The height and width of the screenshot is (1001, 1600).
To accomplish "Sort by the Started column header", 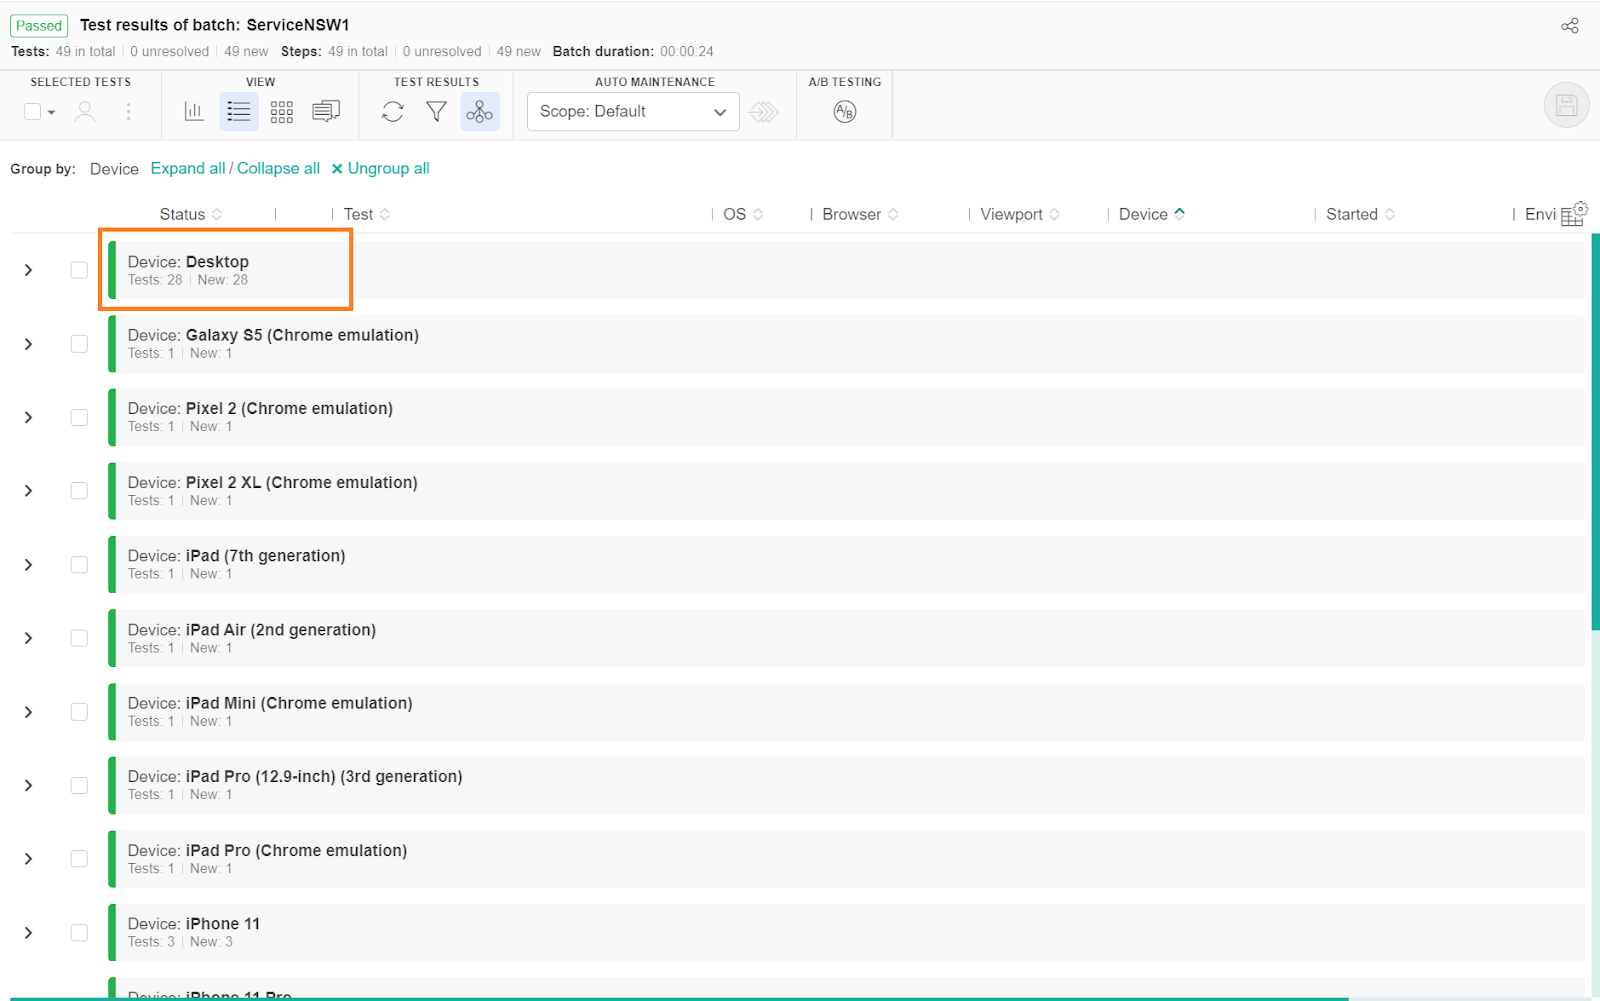I will (1352, 214).
